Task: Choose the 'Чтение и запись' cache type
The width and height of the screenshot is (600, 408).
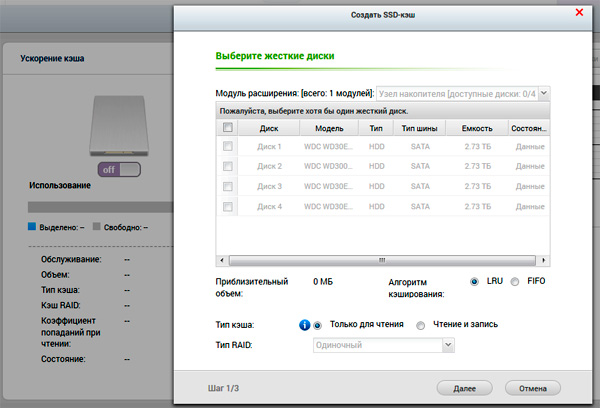Action: tap(421, 325)
